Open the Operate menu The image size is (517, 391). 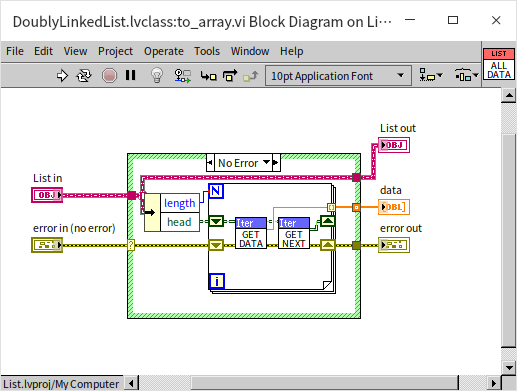click(164, 51)
